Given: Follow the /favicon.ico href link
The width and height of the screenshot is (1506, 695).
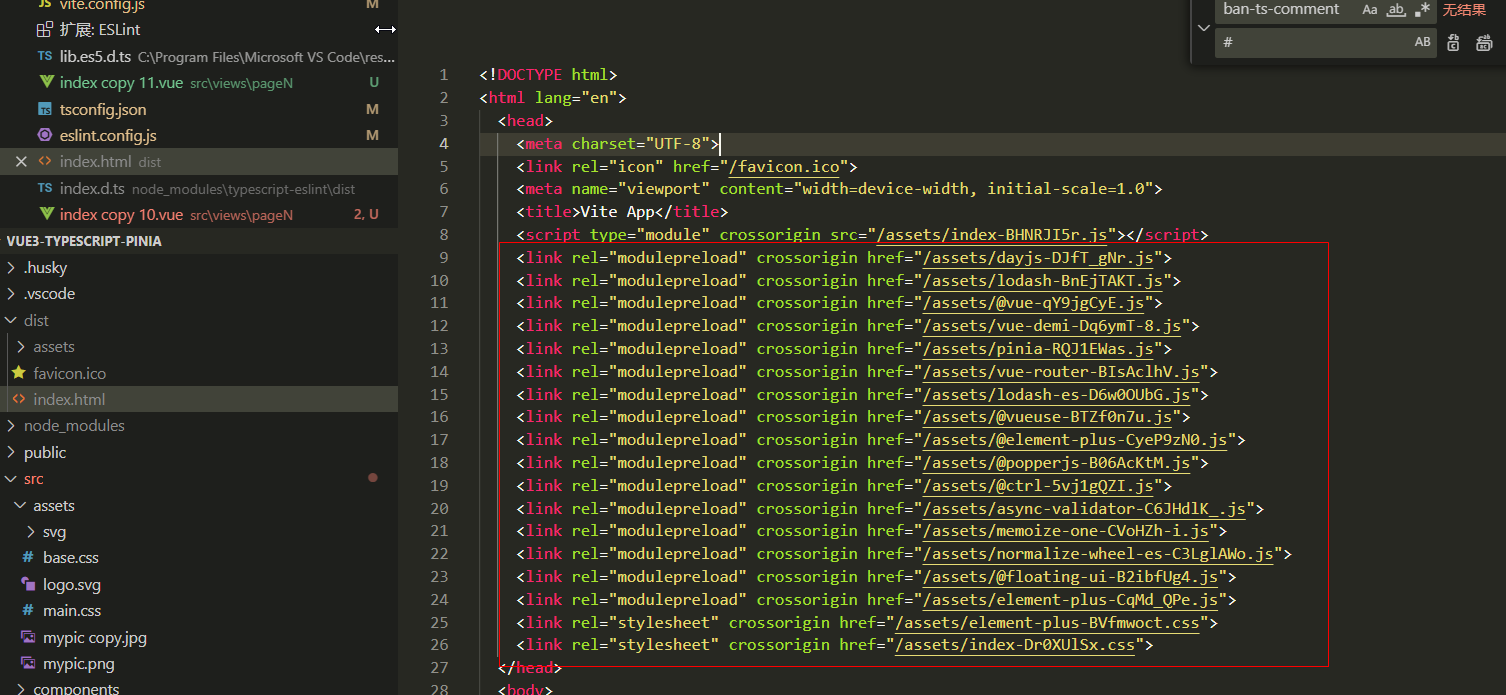Looking at the screenshot, I should [x=784, y=166].
